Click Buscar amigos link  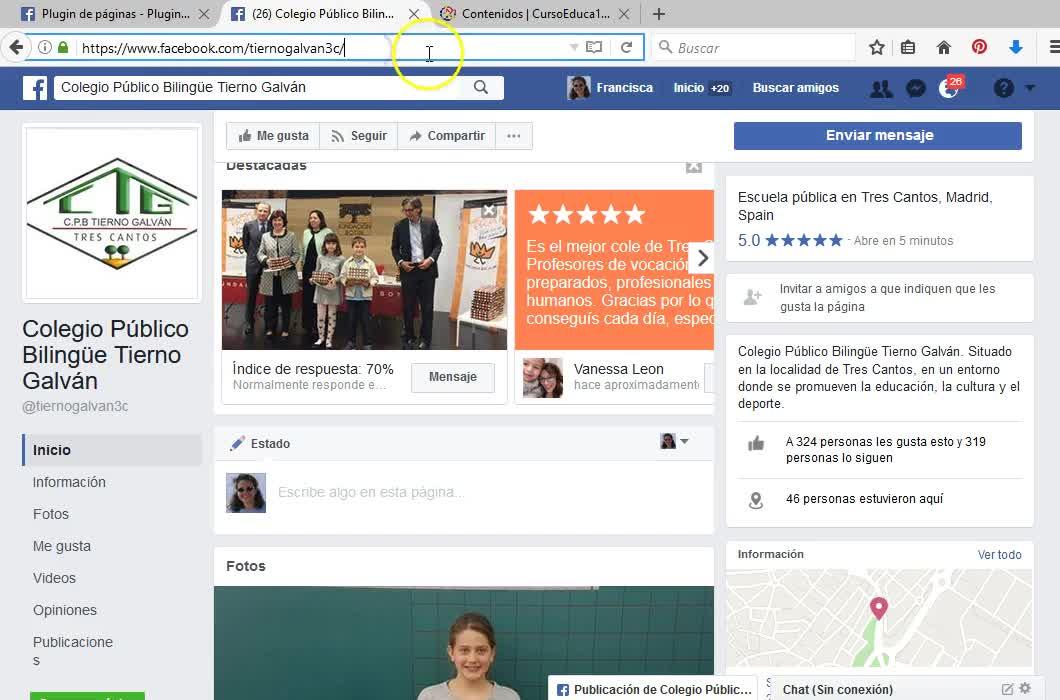click(x=796, y=88)
